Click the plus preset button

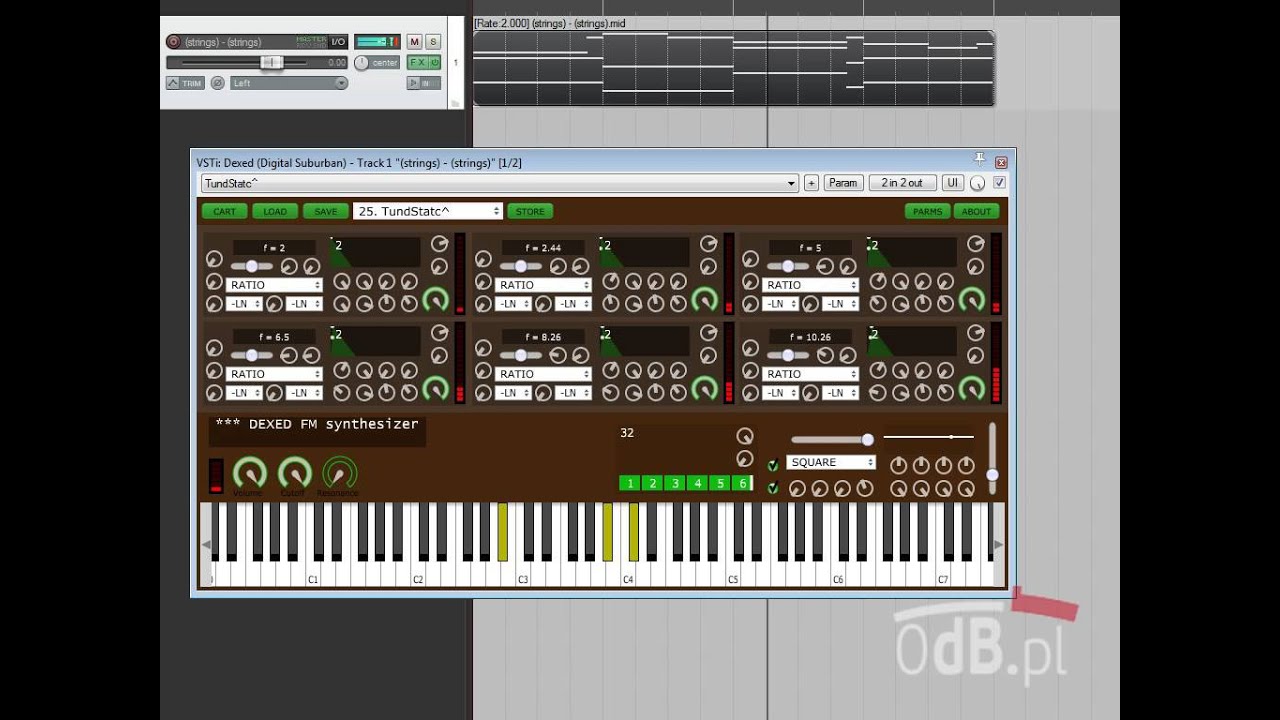point(811,183)
